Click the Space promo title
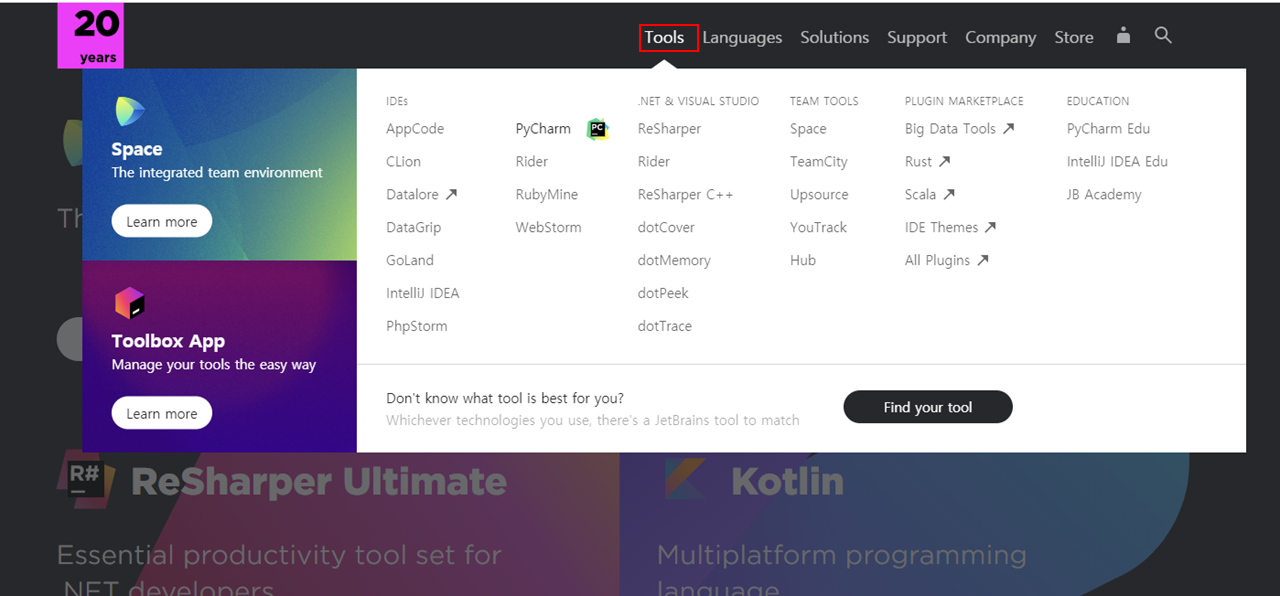This screenshot has height=596, width=1280. tap(137, 149)
